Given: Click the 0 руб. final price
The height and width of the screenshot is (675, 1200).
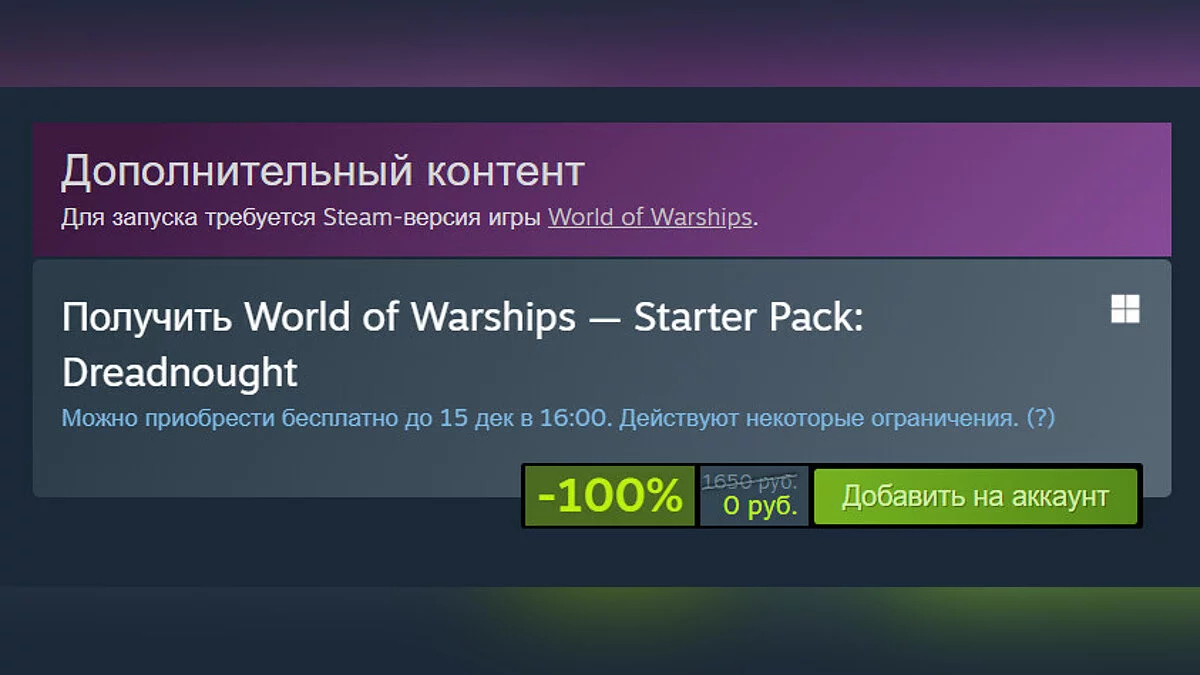Looking at the screenshot, I should tap(760, 507).
